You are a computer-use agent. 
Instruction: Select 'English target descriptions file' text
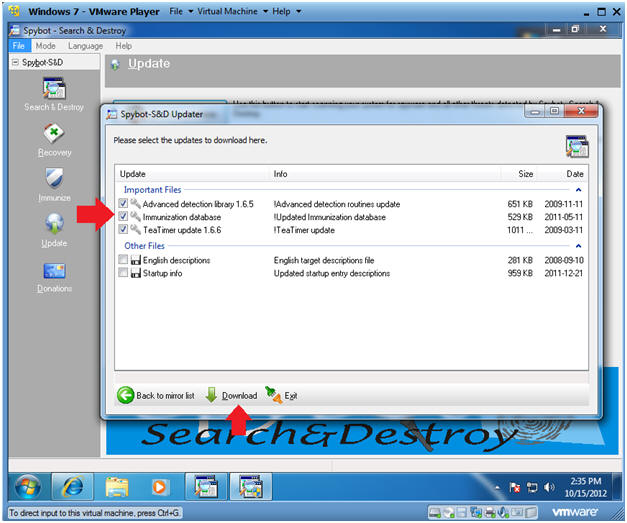point(324,260)
